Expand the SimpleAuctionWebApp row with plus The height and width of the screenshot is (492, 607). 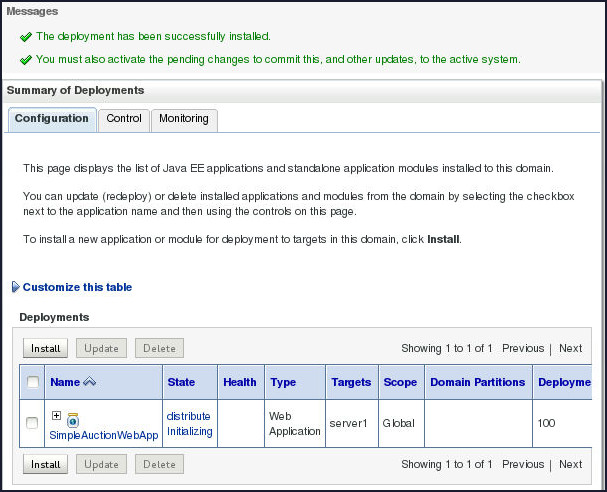[x=57, y=415]
